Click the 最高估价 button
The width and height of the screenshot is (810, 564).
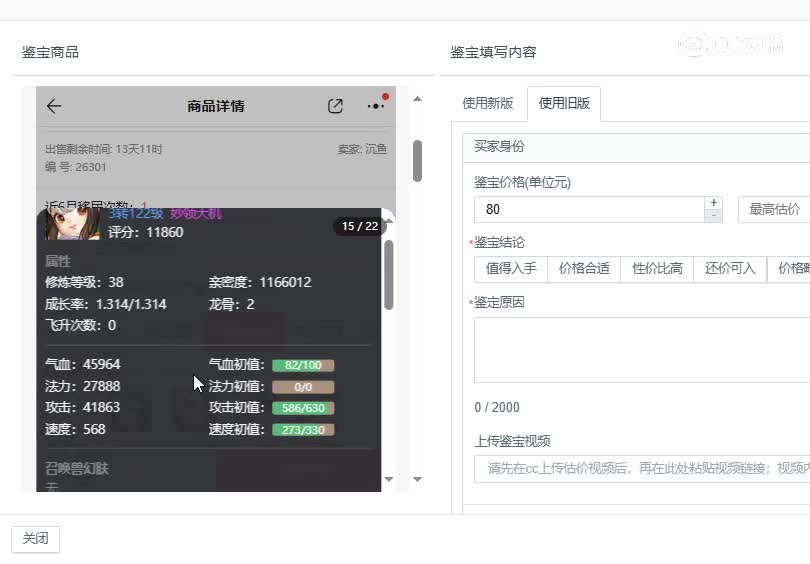click(x=774, y=209)
